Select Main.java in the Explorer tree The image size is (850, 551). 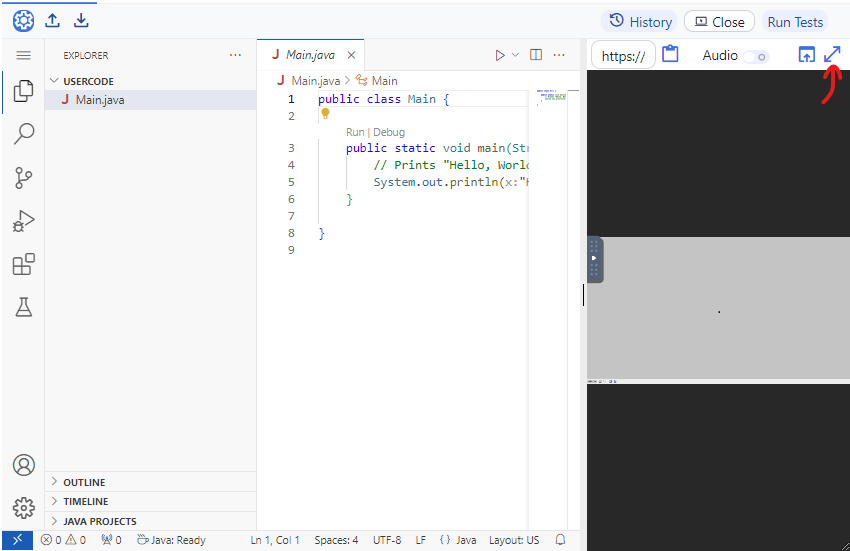coord(100,100)
